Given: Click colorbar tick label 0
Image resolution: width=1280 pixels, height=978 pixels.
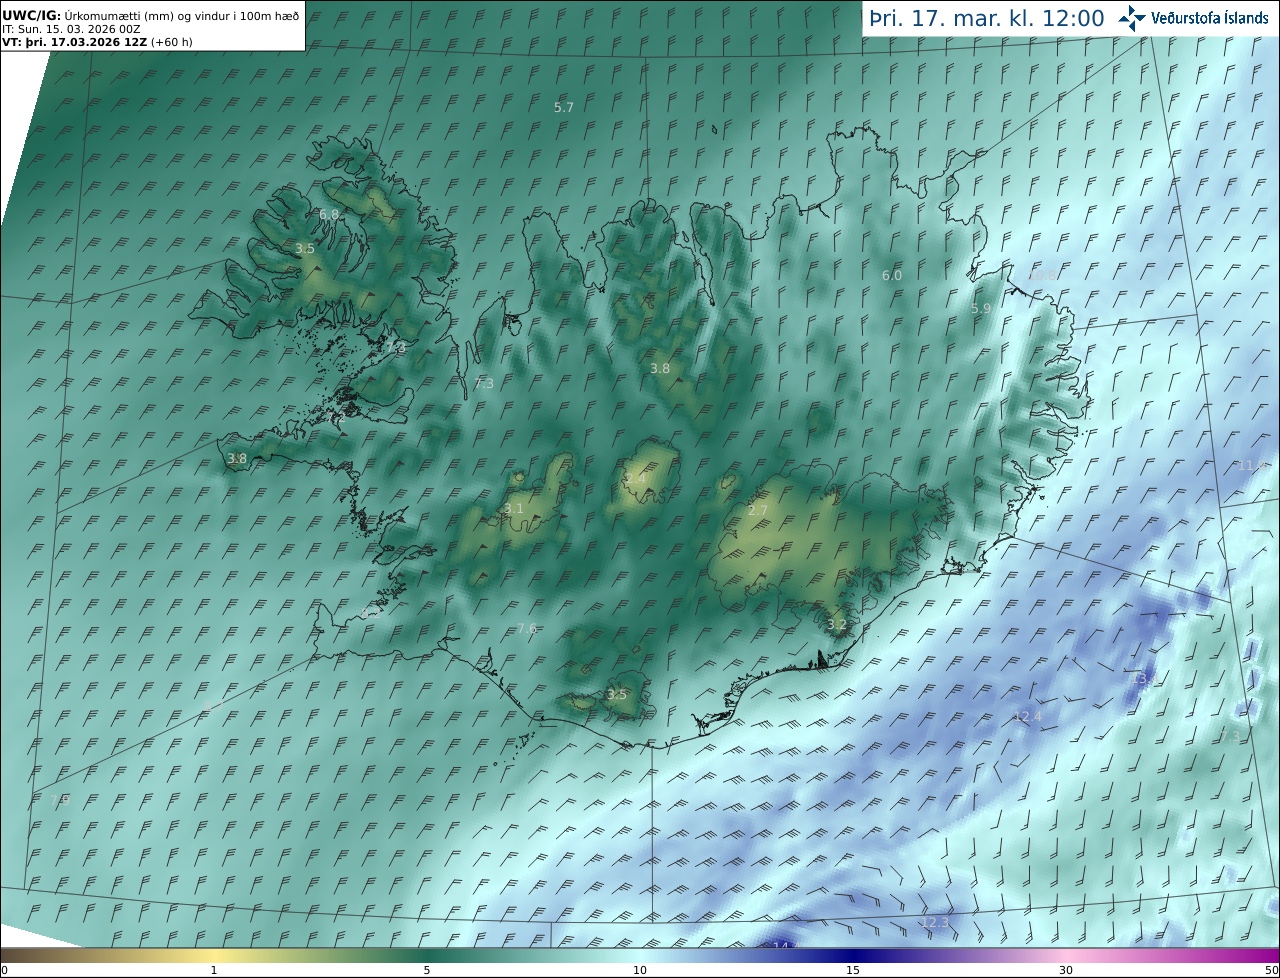Looking at the screenshot, I should [4, 970].
